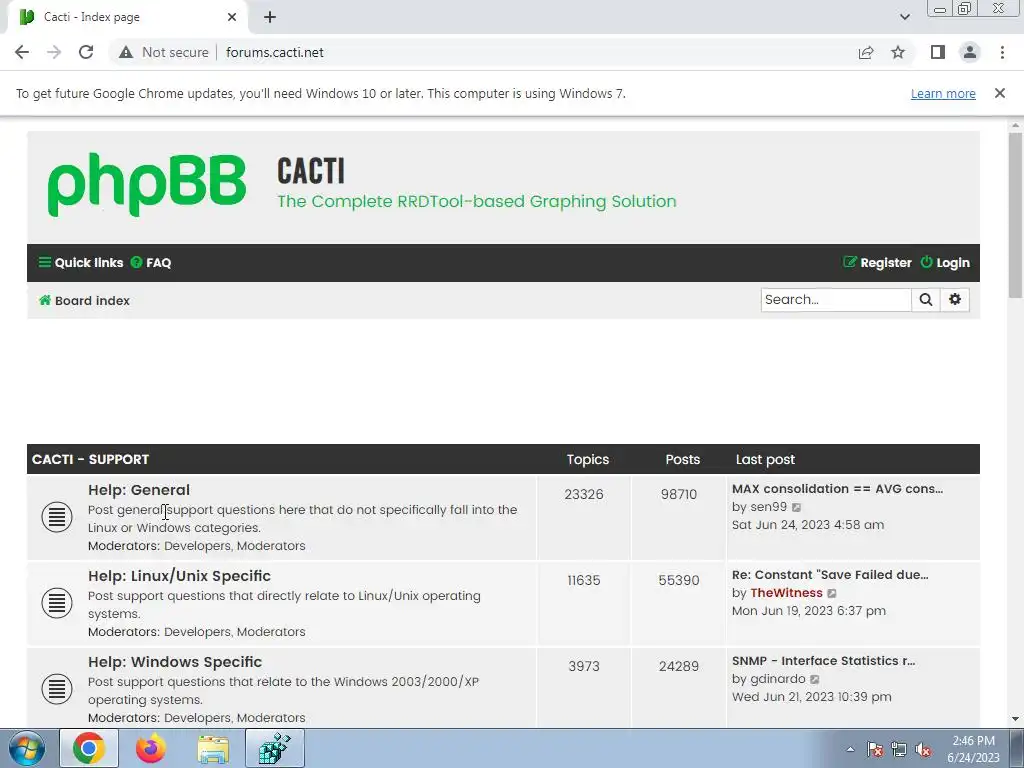View profile of user sen99
1024x768 pixels.
coord(769,507)
